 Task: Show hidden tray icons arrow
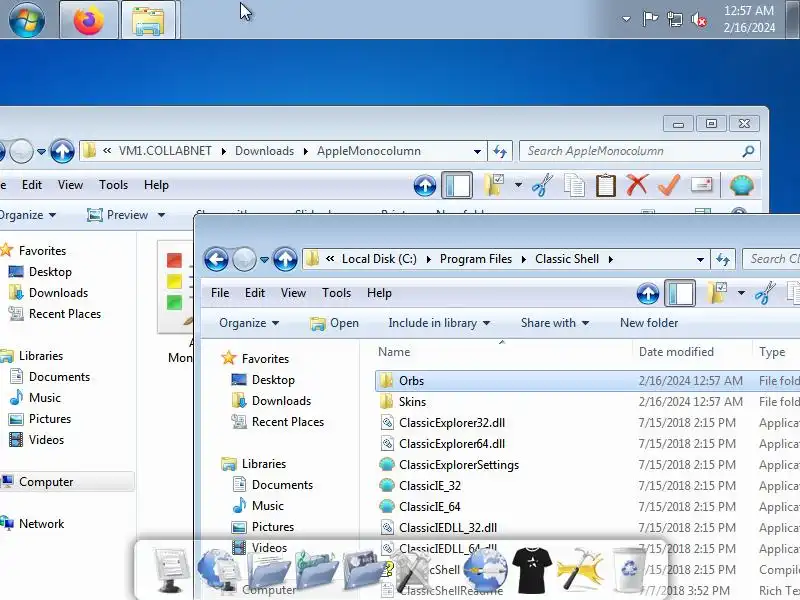pos(626,19)
